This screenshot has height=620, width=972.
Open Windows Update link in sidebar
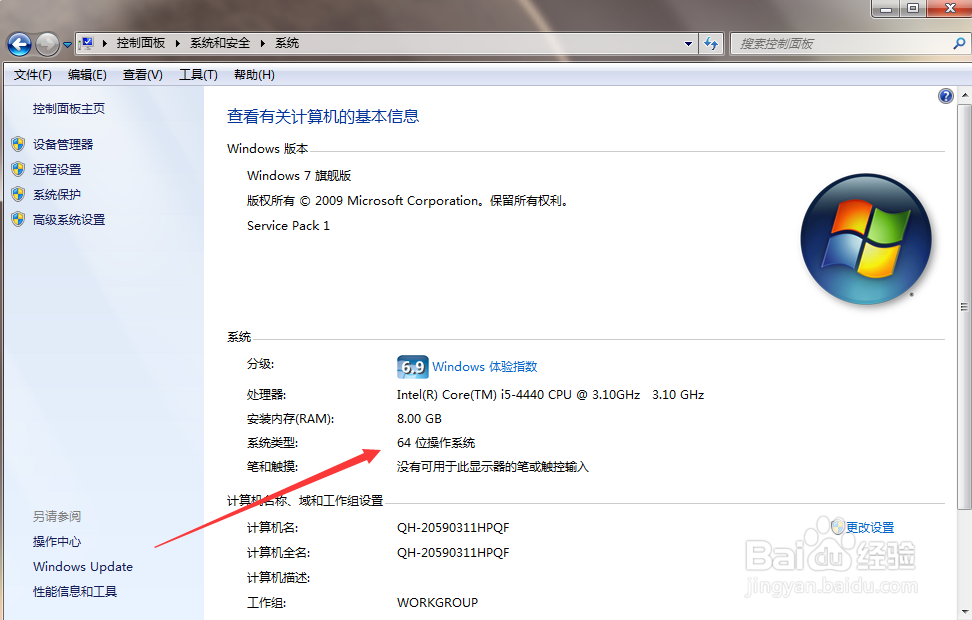point(83,567)
